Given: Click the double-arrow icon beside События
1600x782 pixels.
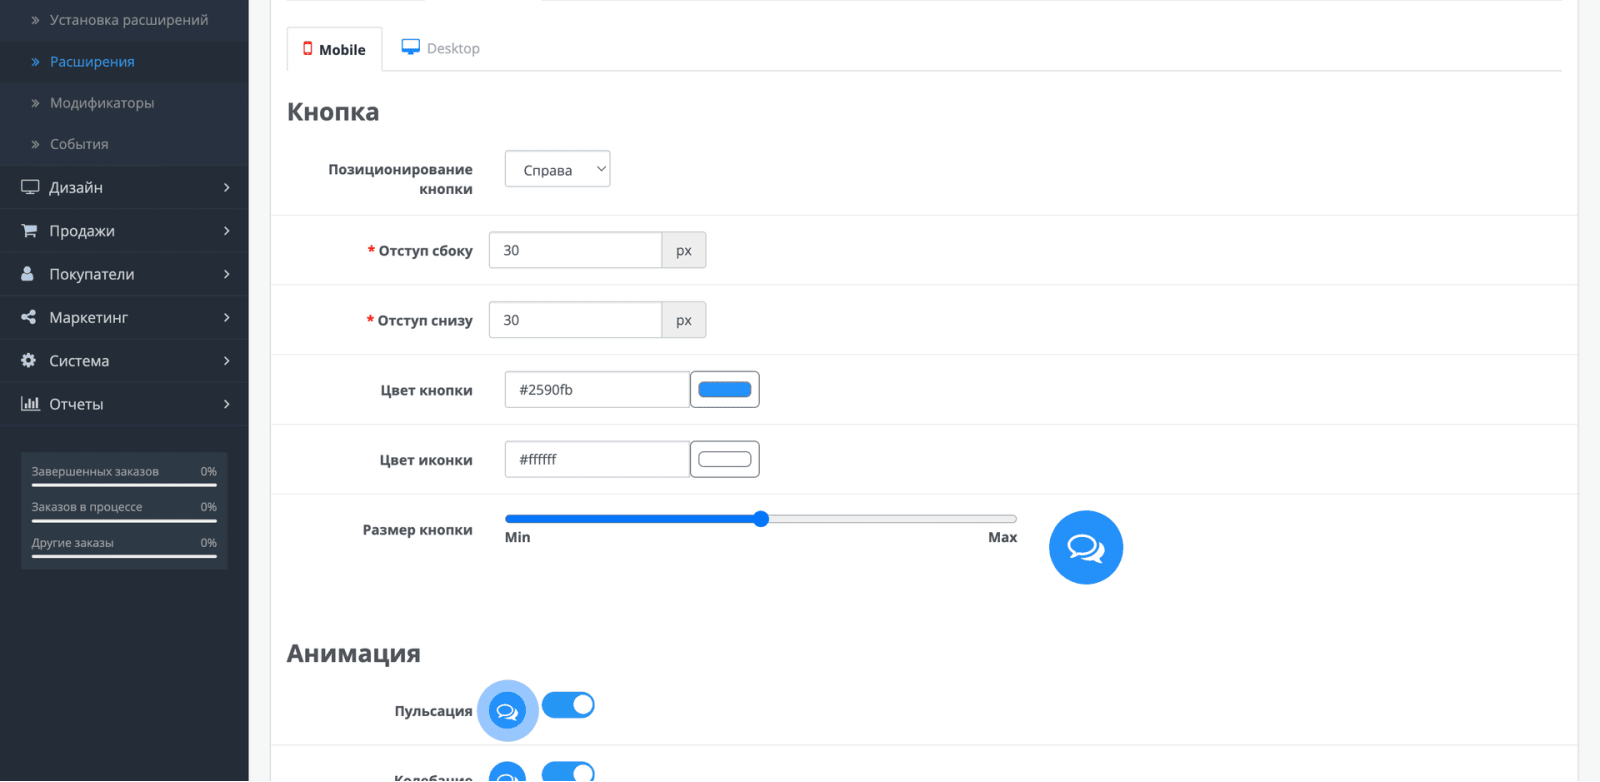Looking at the screenshot, I should (x=35, y=144).
